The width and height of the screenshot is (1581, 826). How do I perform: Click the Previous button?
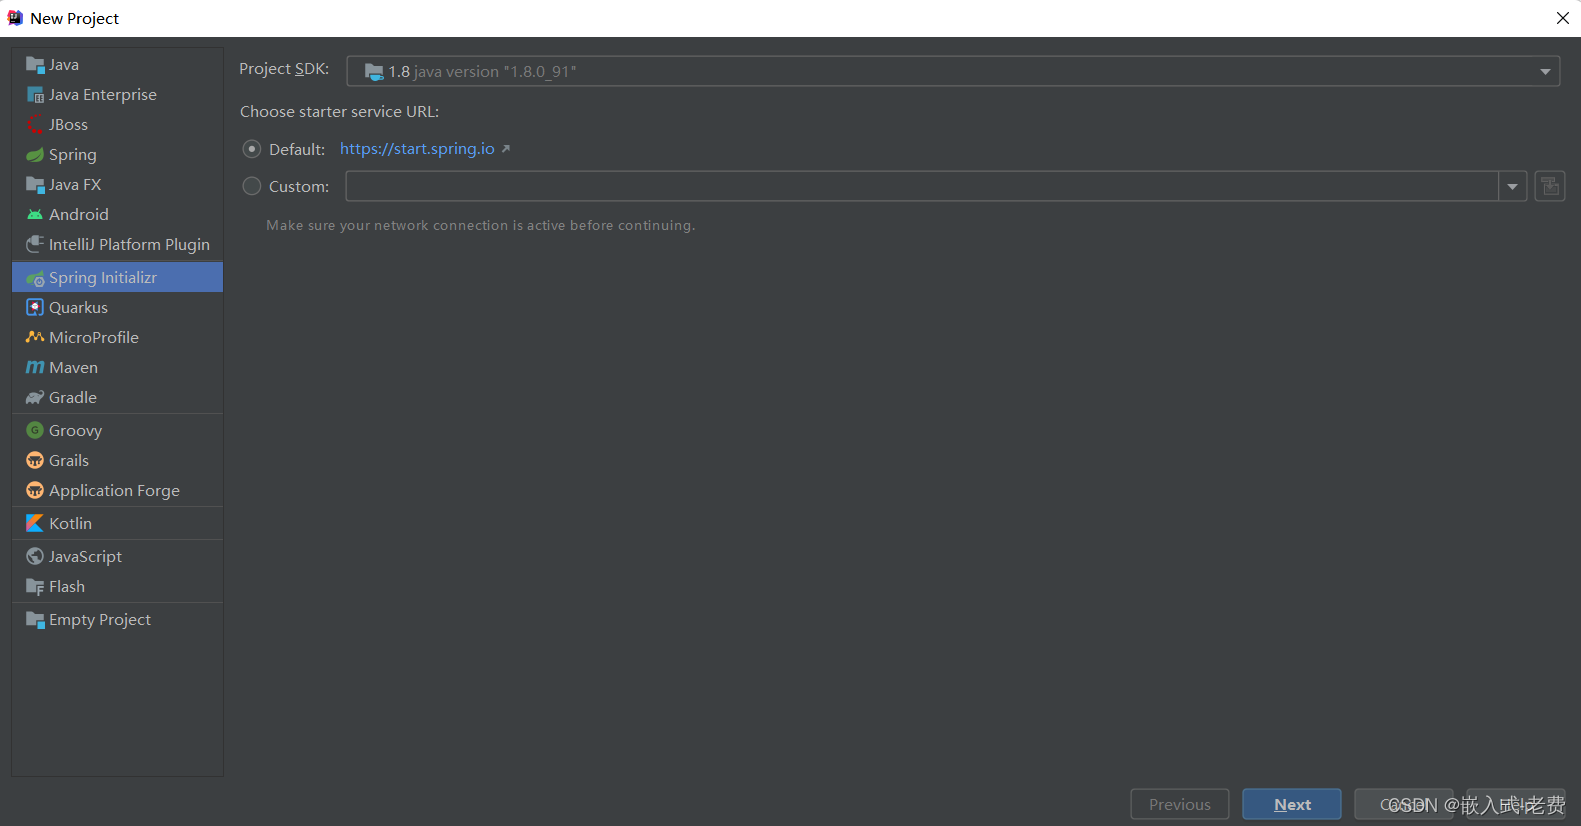[x=1180, y=804]
